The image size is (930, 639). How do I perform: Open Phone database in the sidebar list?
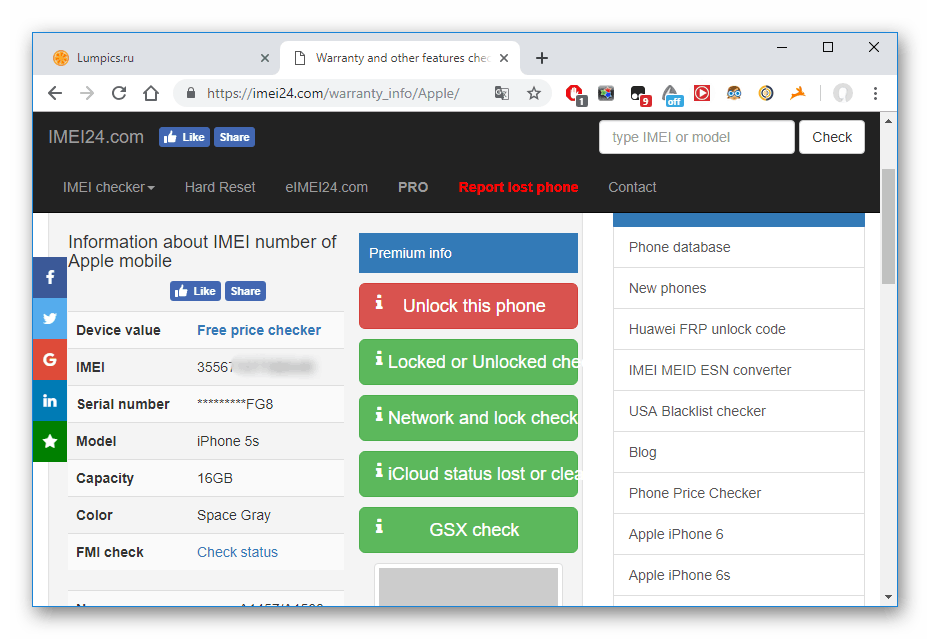[x=739, y=247]
